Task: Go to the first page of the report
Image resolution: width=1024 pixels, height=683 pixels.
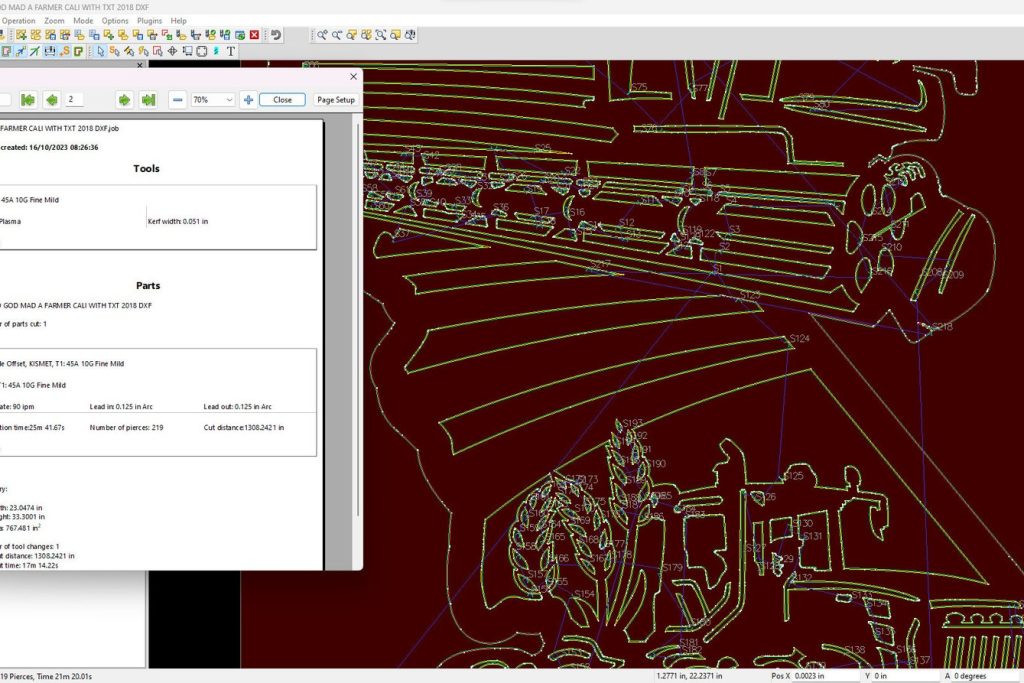Action: coord(28,100)
